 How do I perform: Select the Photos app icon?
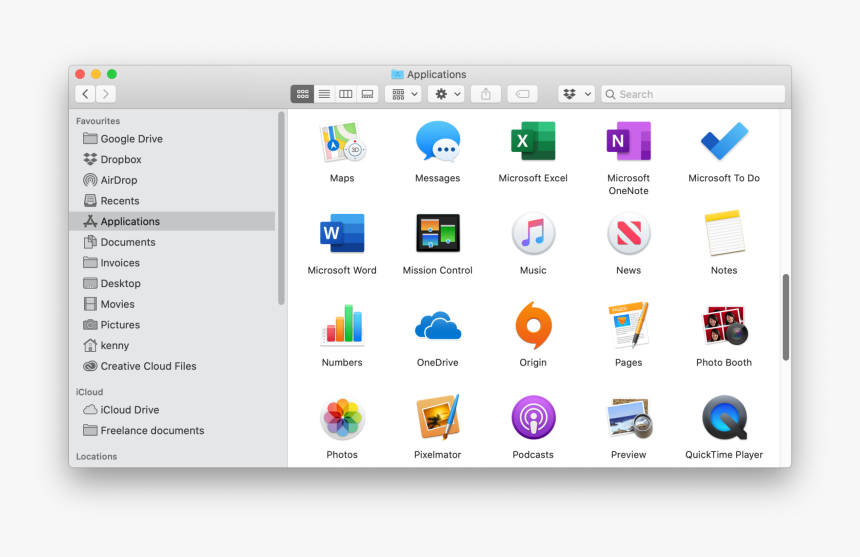click(342, 418)
